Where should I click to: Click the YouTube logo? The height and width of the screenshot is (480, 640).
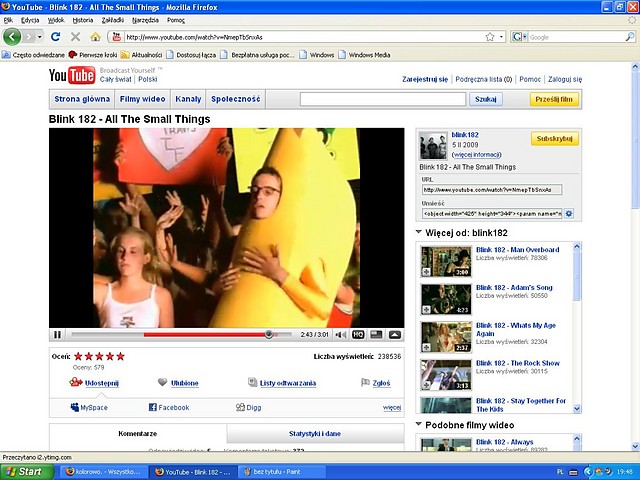coord(72,75)
